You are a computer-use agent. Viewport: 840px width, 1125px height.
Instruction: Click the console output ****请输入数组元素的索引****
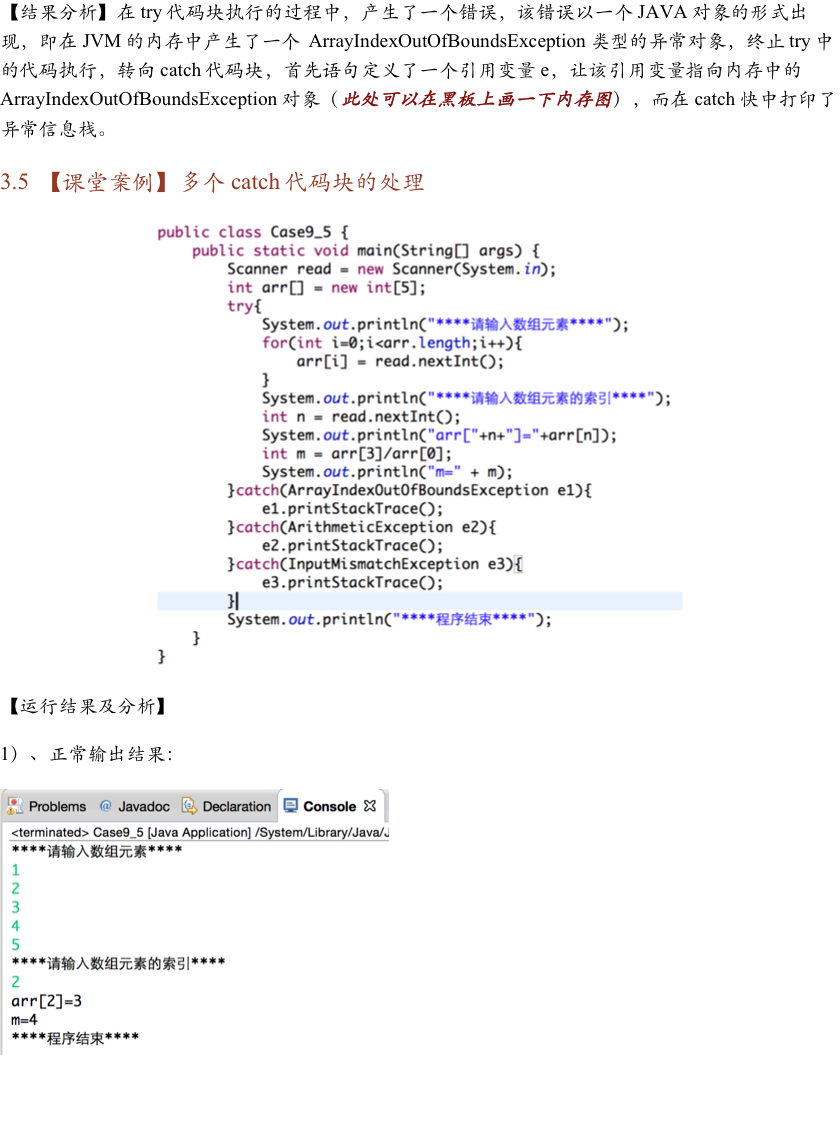118,963
